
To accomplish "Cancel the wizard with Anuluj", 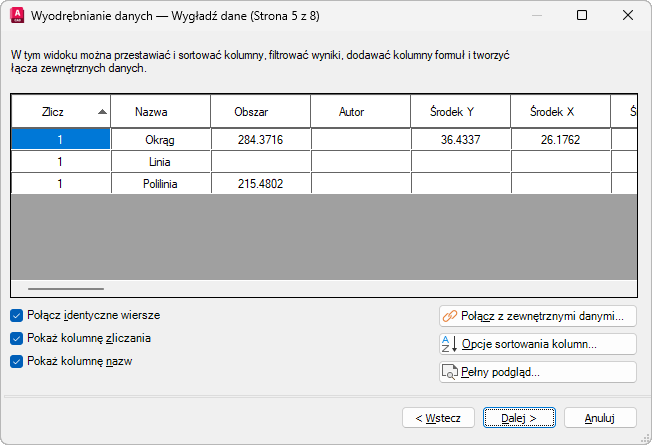I will (x=600, y=417).
